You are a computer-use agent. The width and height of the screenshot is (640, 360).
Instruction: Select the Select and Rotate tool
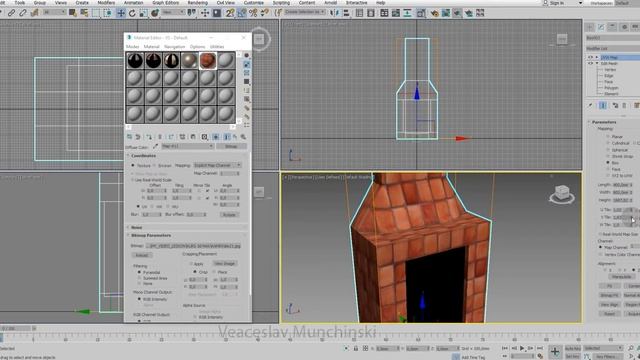pyautogui.click(x=132, y=13)
